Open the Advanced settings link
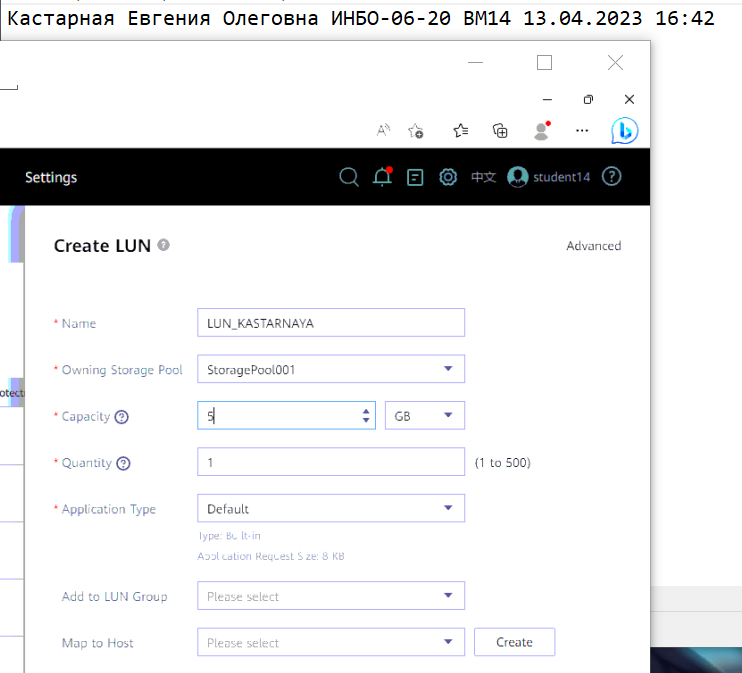 pyautogui.click(x=593, y=246)
